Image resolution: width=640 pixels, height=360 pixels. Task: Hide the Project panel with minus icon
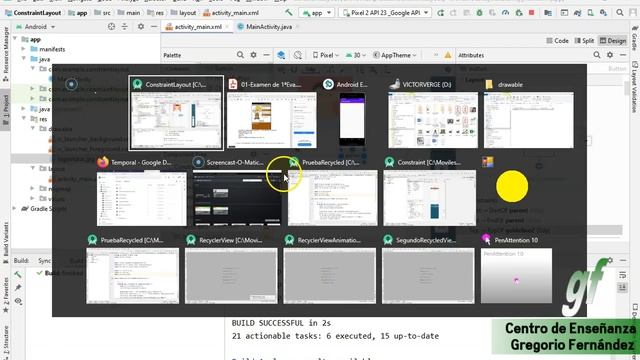[154, 27]
